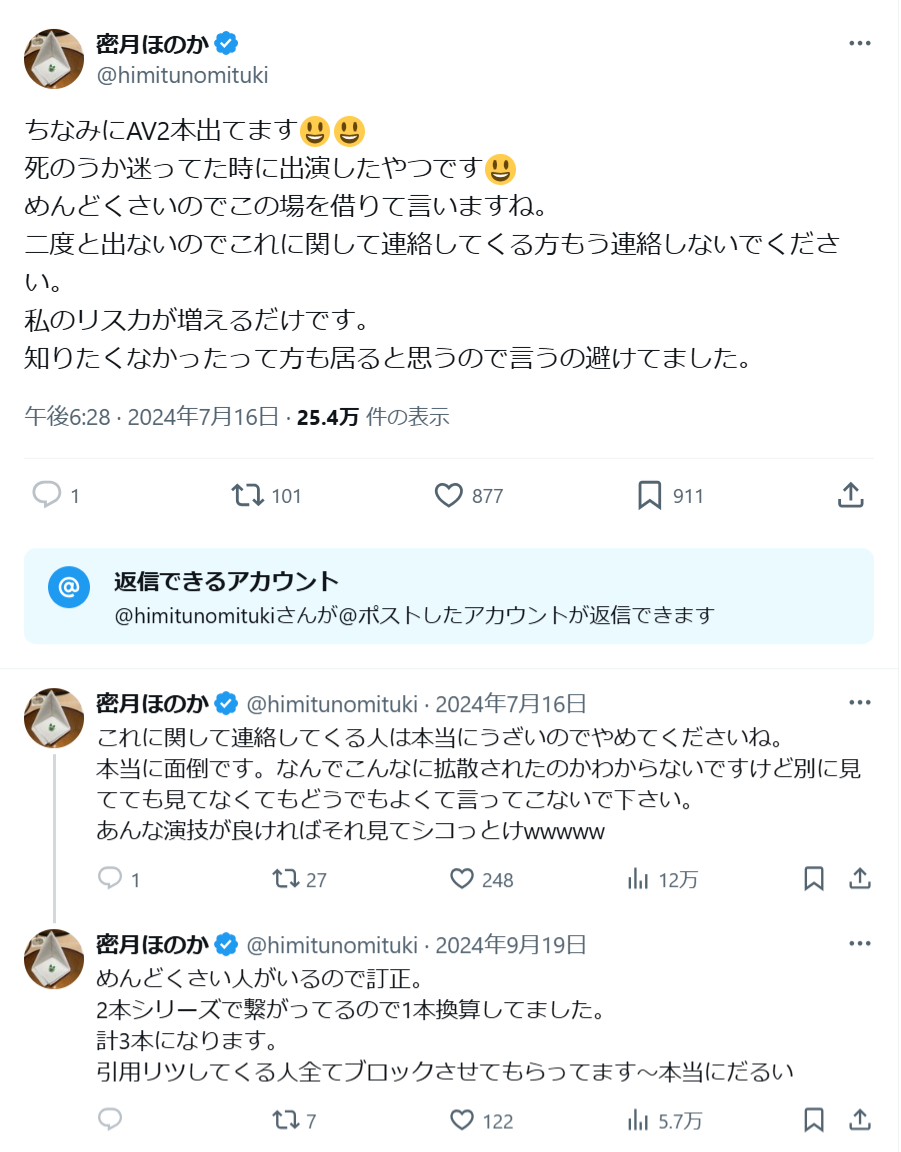View analytics showing 5.7万 views
Viewport: 901px width, 1152px height.
pos(637,1120)
